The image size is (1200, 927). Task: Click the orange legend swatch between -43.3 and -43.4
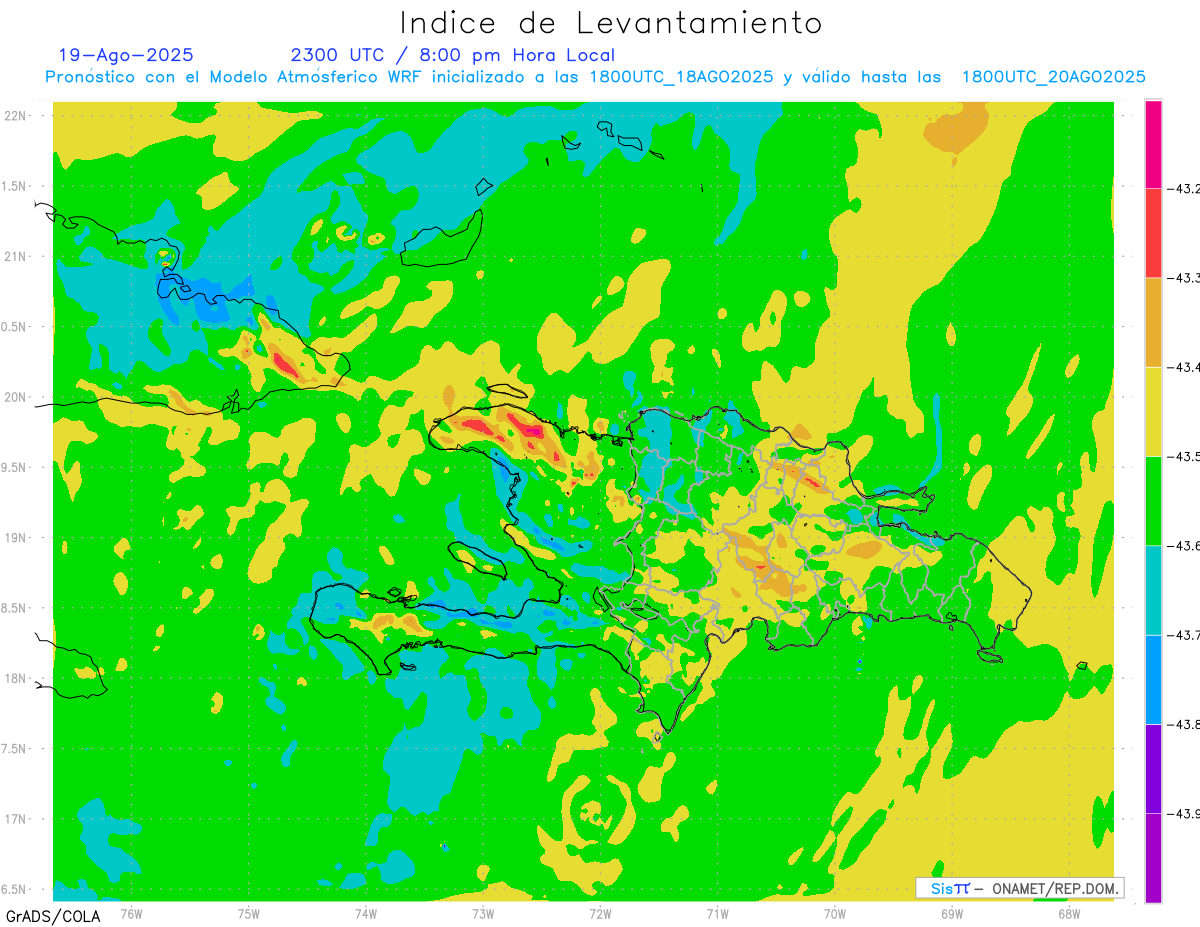[x=1153, y=322]
